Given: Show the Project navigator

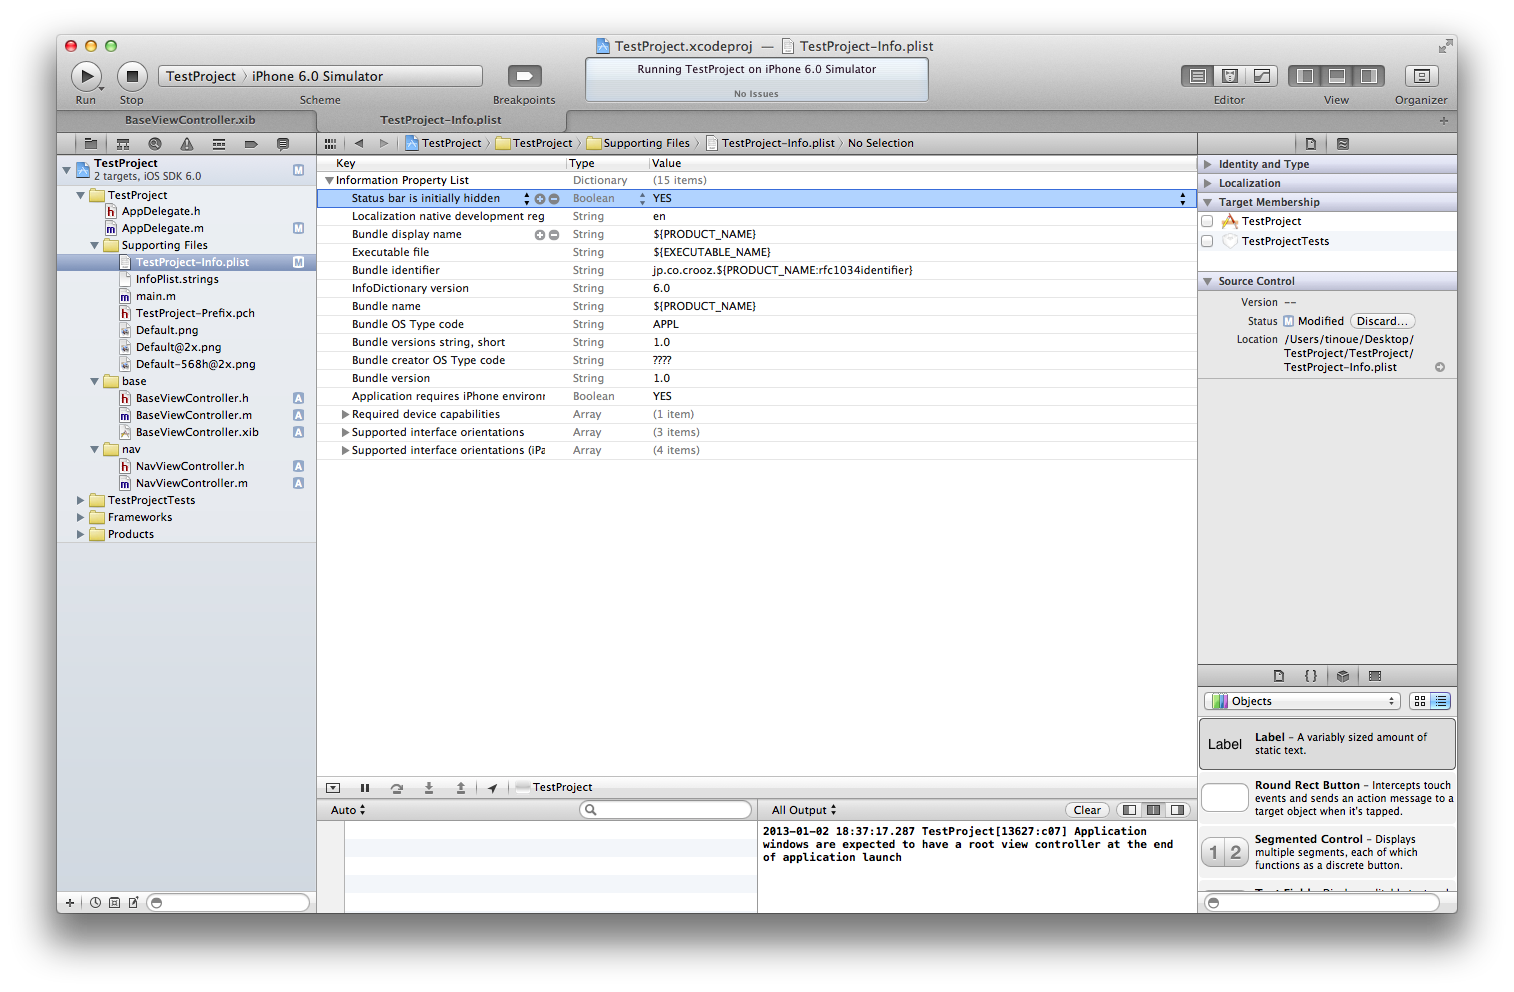Looking at the screenshot, I should coord(91,144).
